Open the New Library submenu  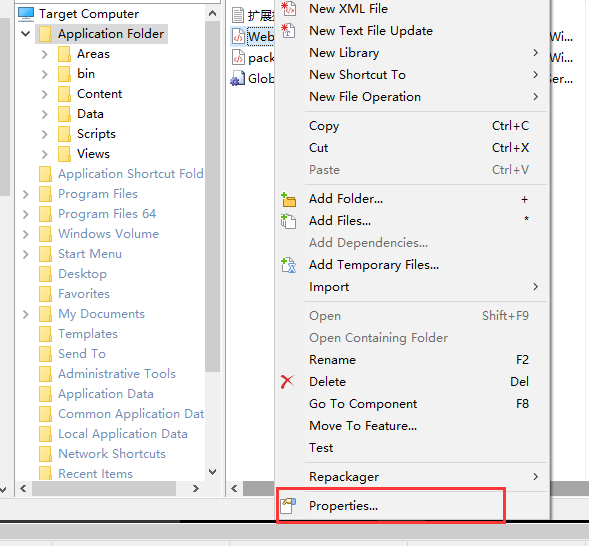[412, 53]
